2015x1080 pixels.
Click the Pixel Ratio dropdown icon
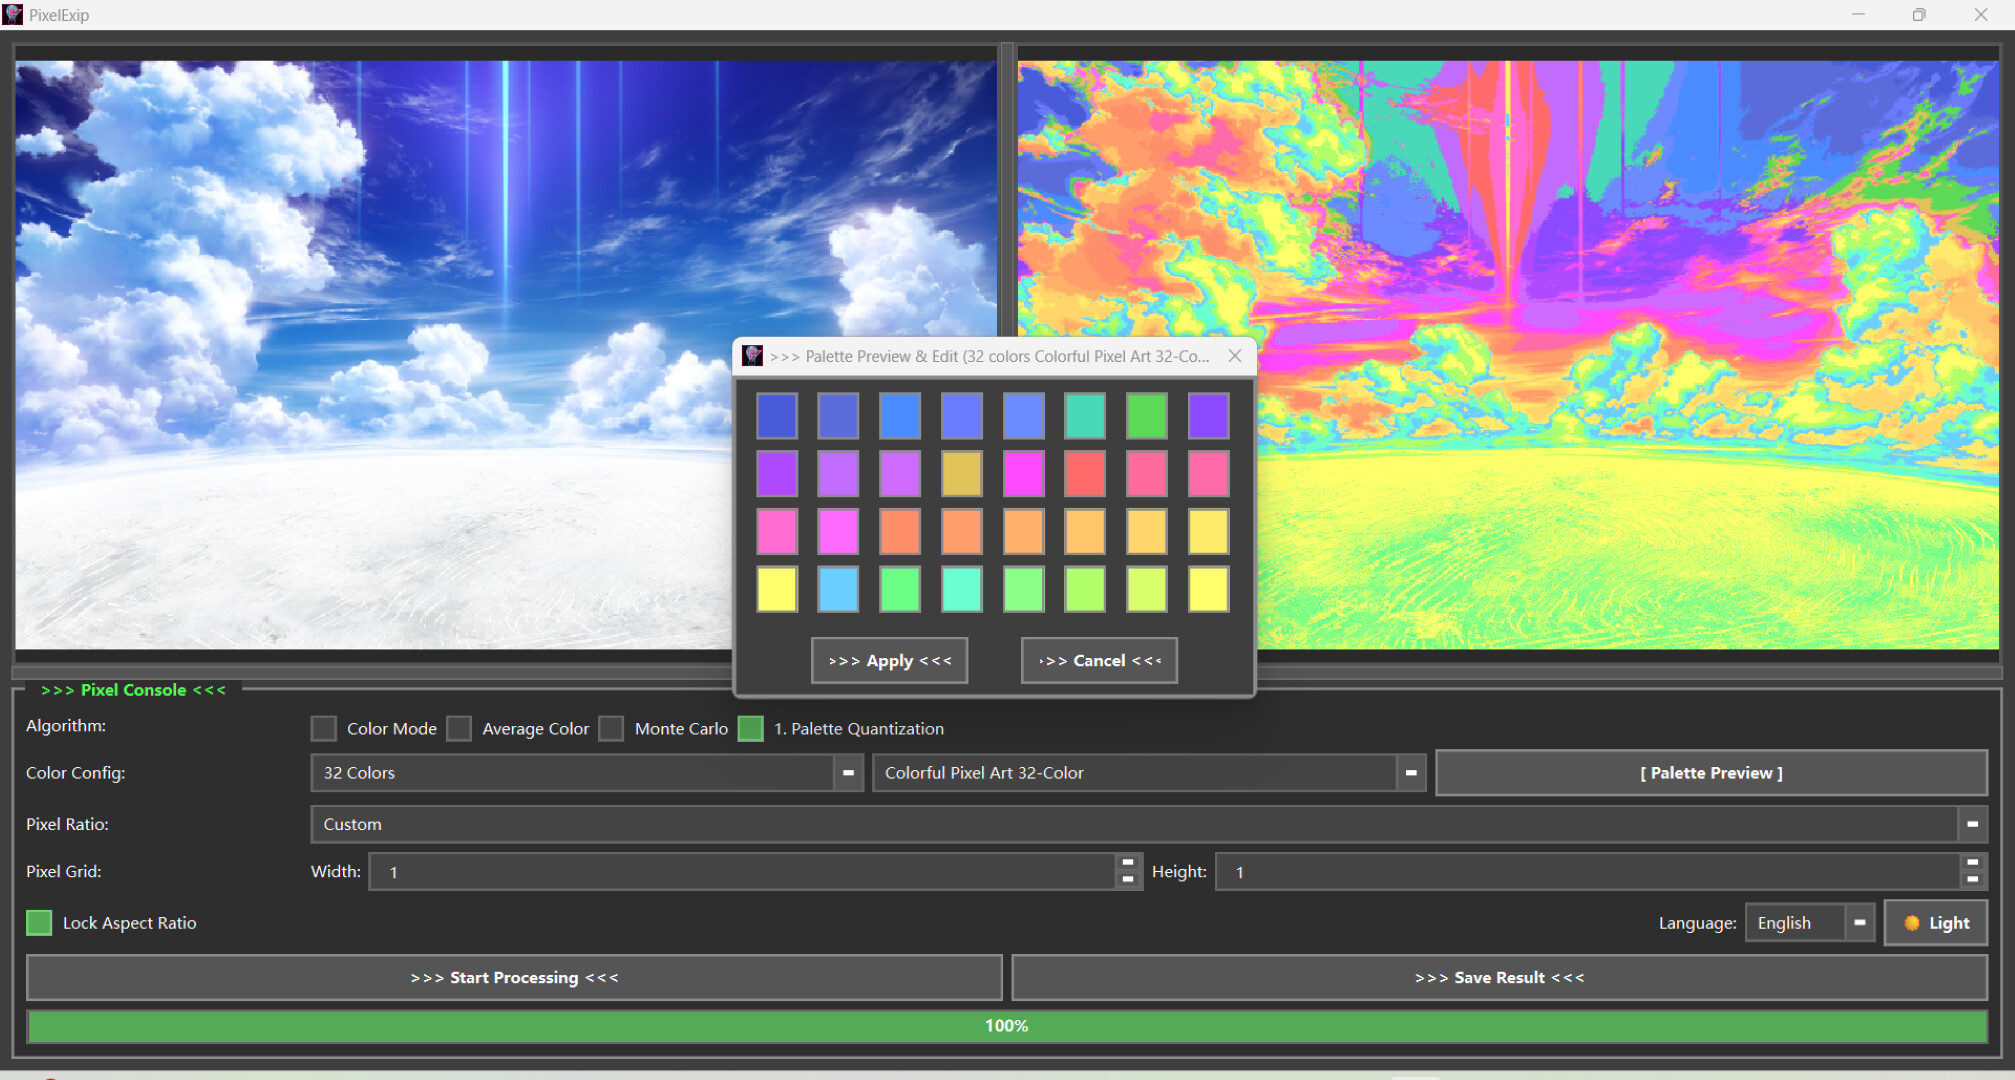(1971, 824)
